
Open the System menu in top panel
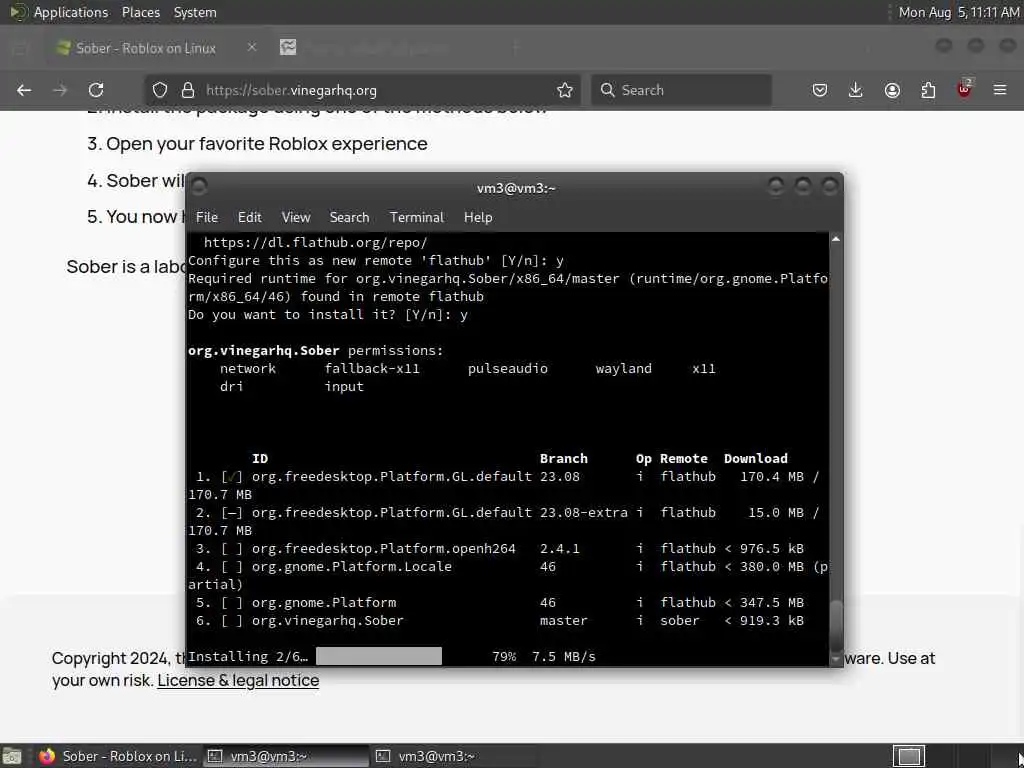coord(195,12)
